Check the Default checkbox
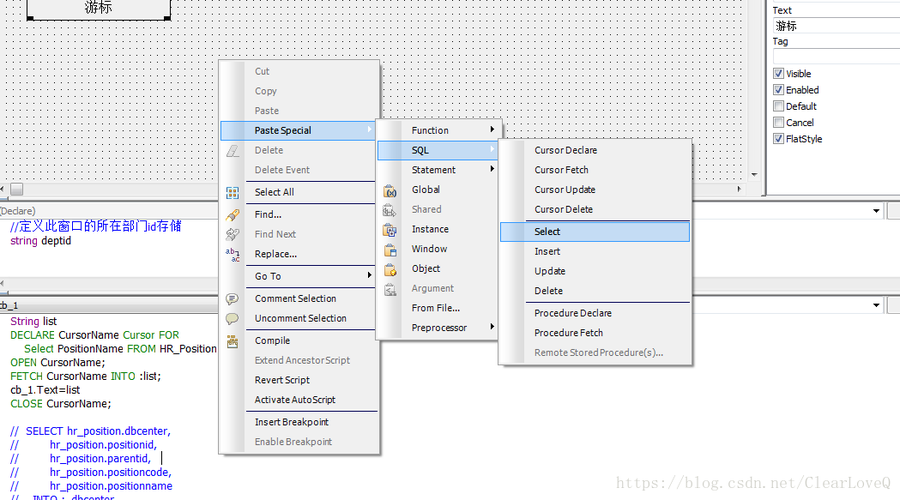 [x=778, y=106]
